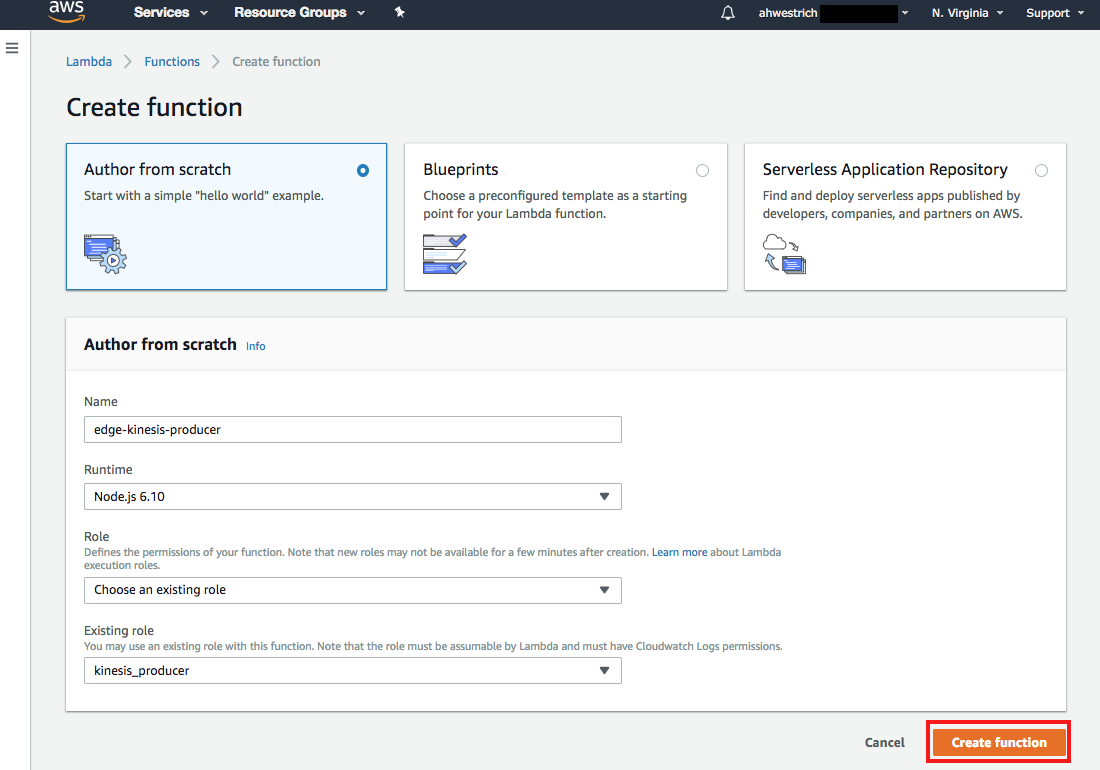This screenshot has height=770, width=1100.
Task: Select the Blueprints radio button
Action: tap(702, 170)
